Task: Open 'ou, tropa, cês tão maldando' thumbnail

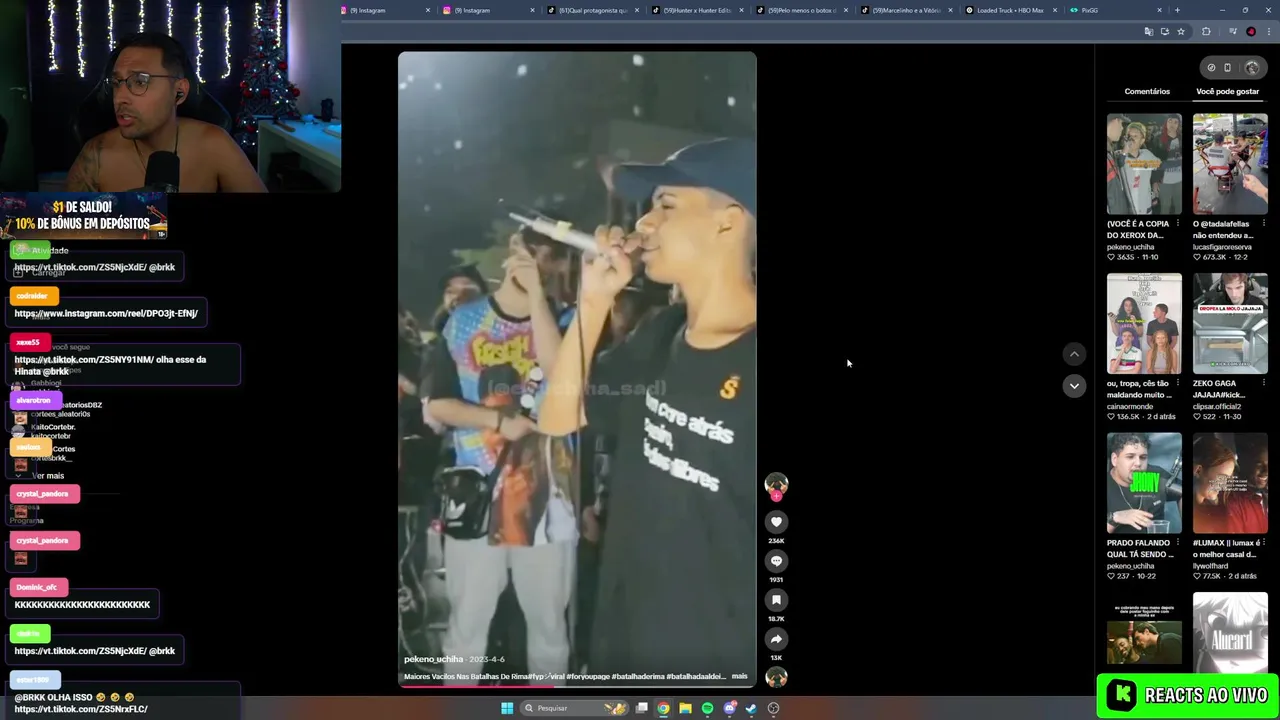Action: click(x=1144, y=323)
